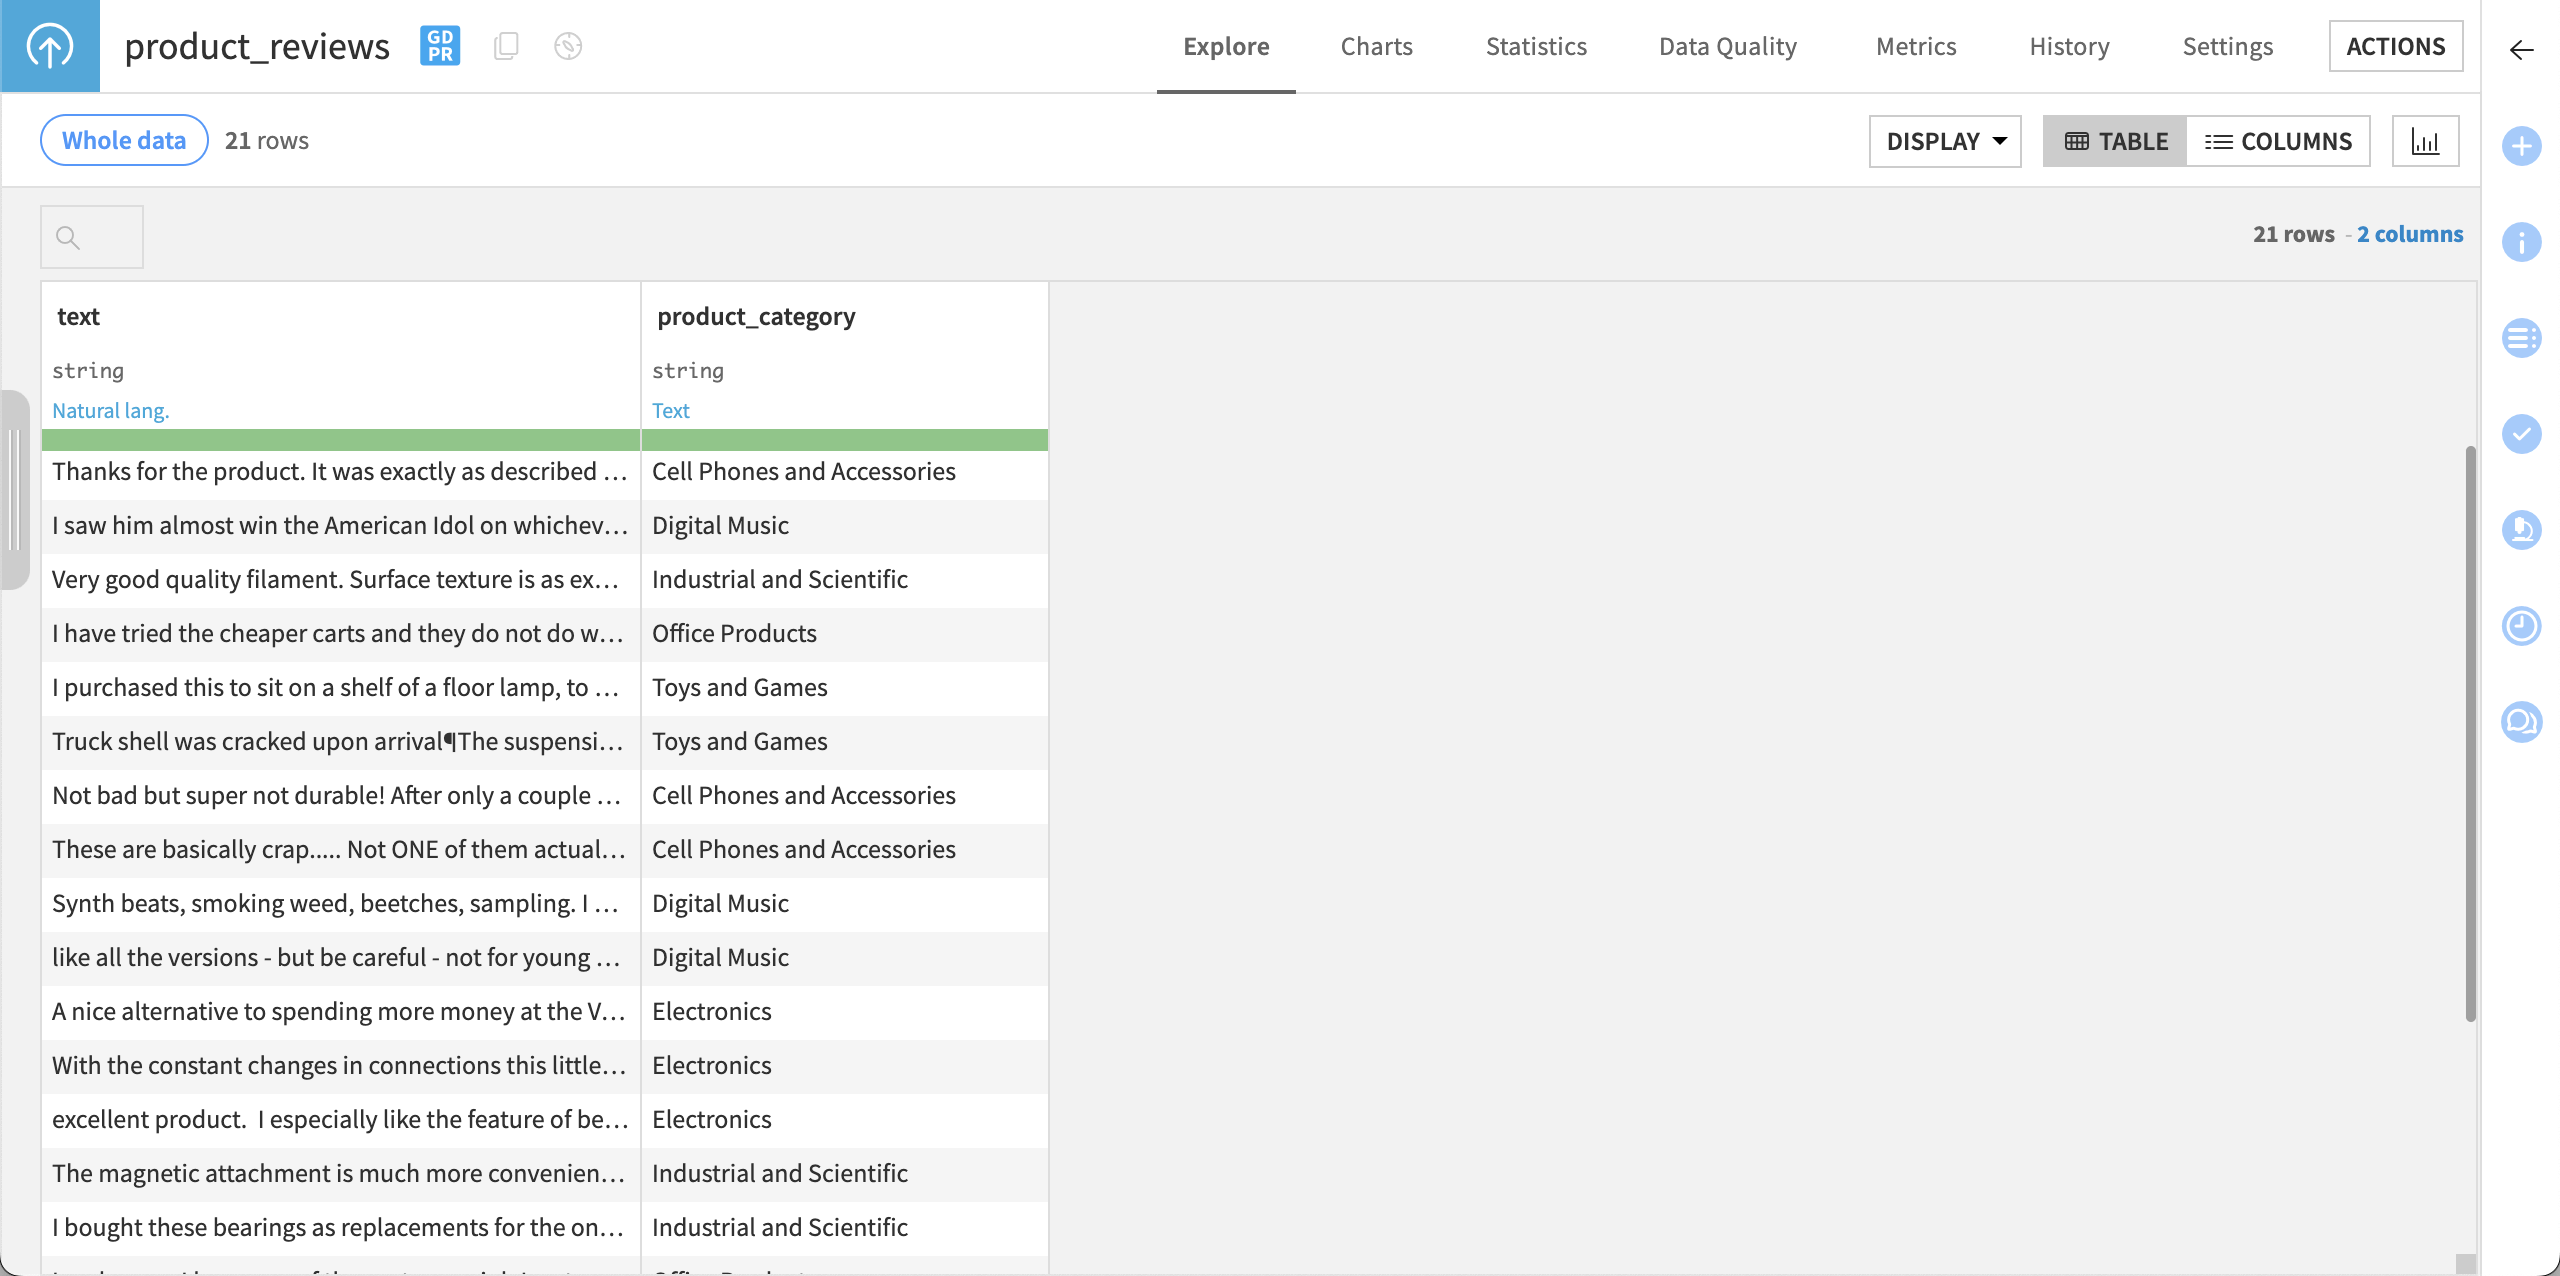Switch to the COLUMNS view mode
Viewport: 2560px width, 1276px height.
click(2280, 141)
